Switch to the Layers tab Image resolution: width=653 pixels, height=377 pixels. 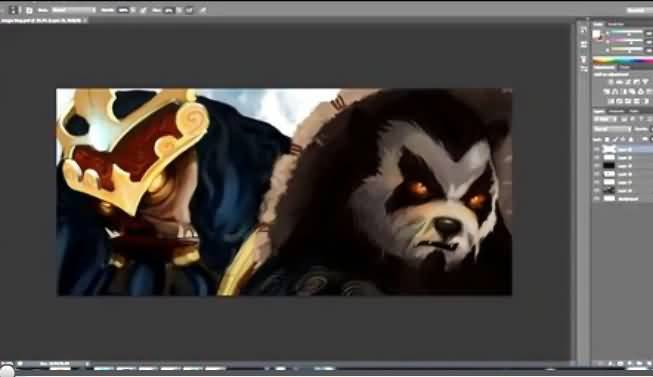pyautogui.click(x=599, y=111)
